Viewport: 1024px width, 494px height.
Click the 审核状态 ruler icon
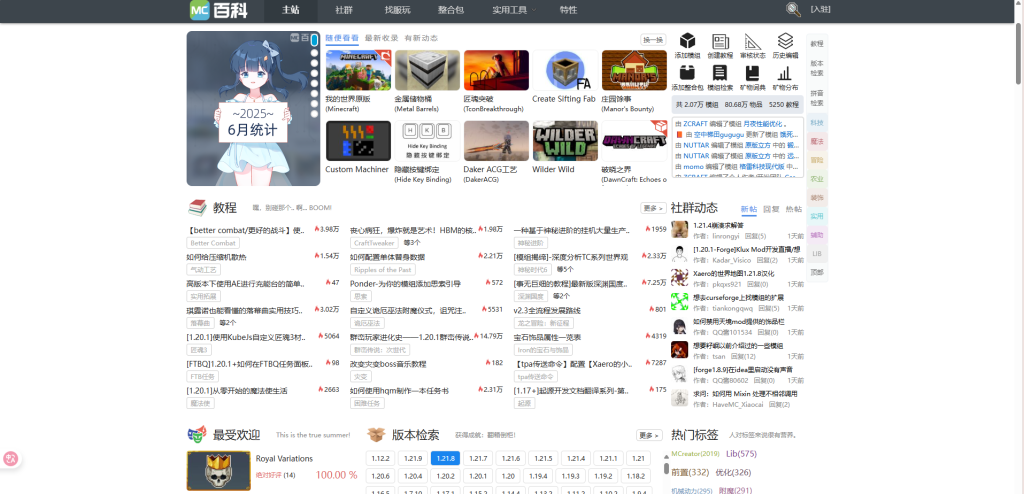(x=753, y=42)
